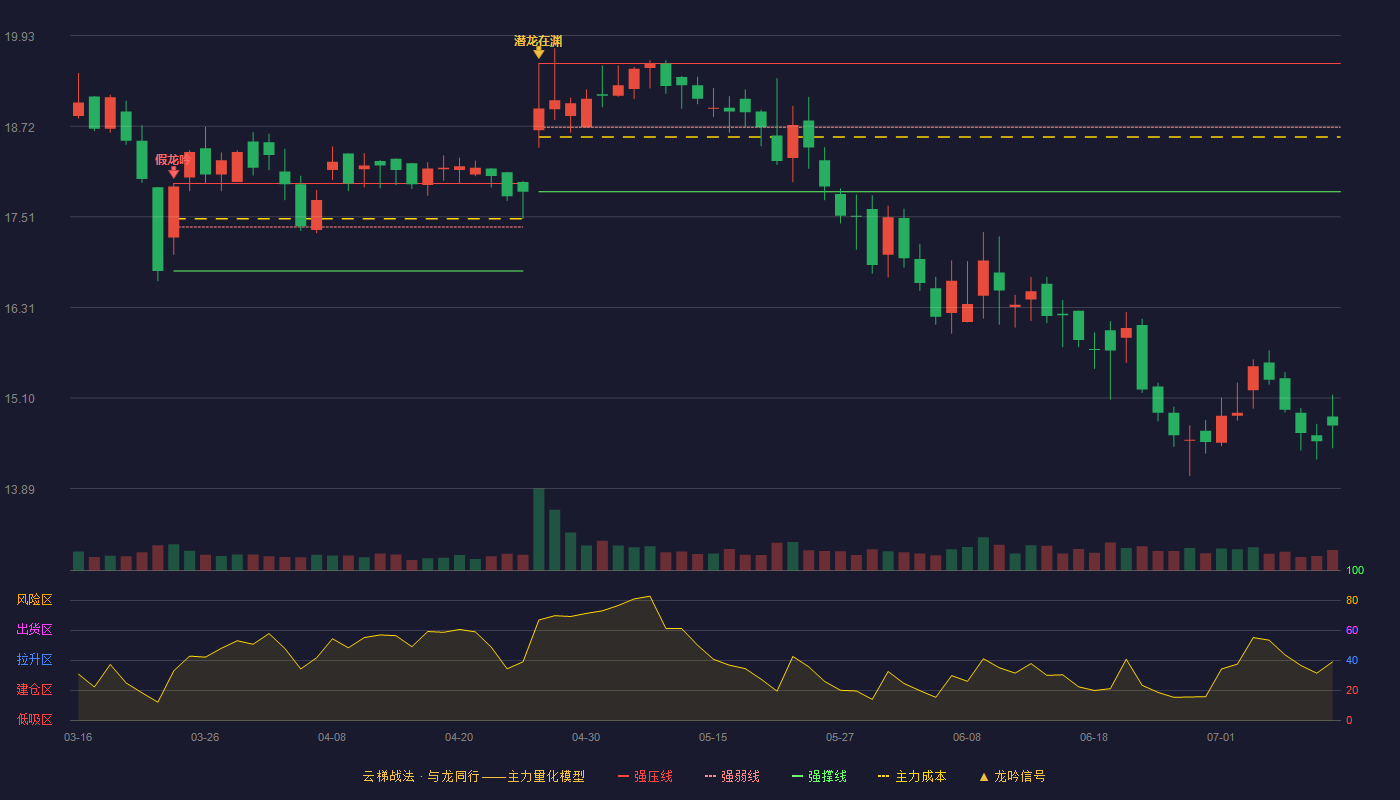The width and height of the screenshot is (1400, 800).
Task: Click the large green candle beside 假龙吟 marker
Action: (x=158, y=229)
